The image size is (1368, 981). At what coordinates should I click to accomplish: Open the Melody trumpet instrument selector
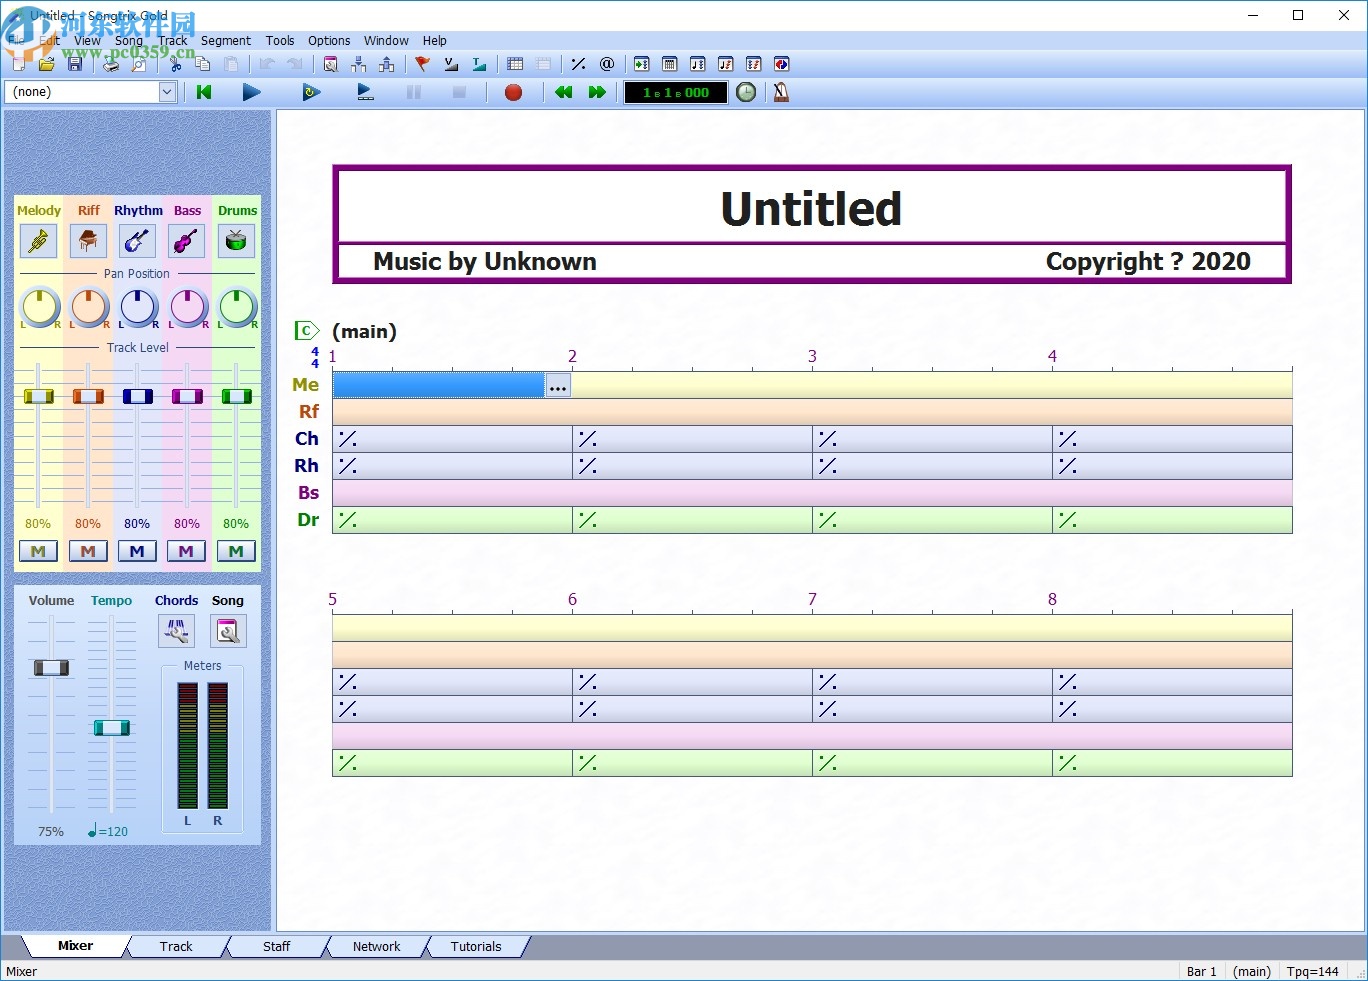tap(38, 241)
